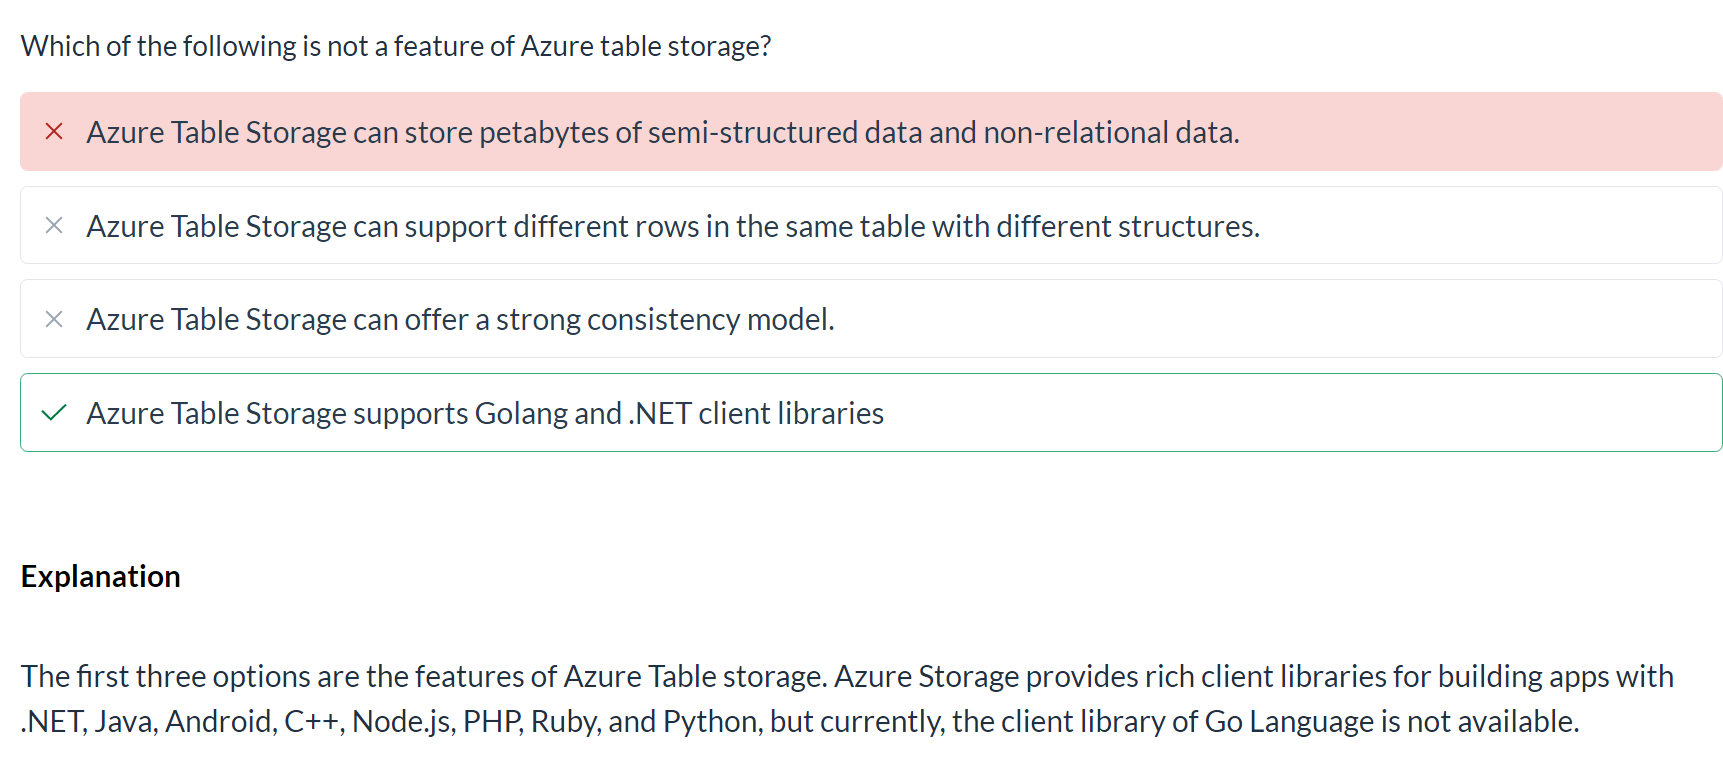Image resolution: width=1723 pixels, height=764 pixels.
Task: Click 'client libraries' in the green-bordered answer
Action: [x=791, y=414]
